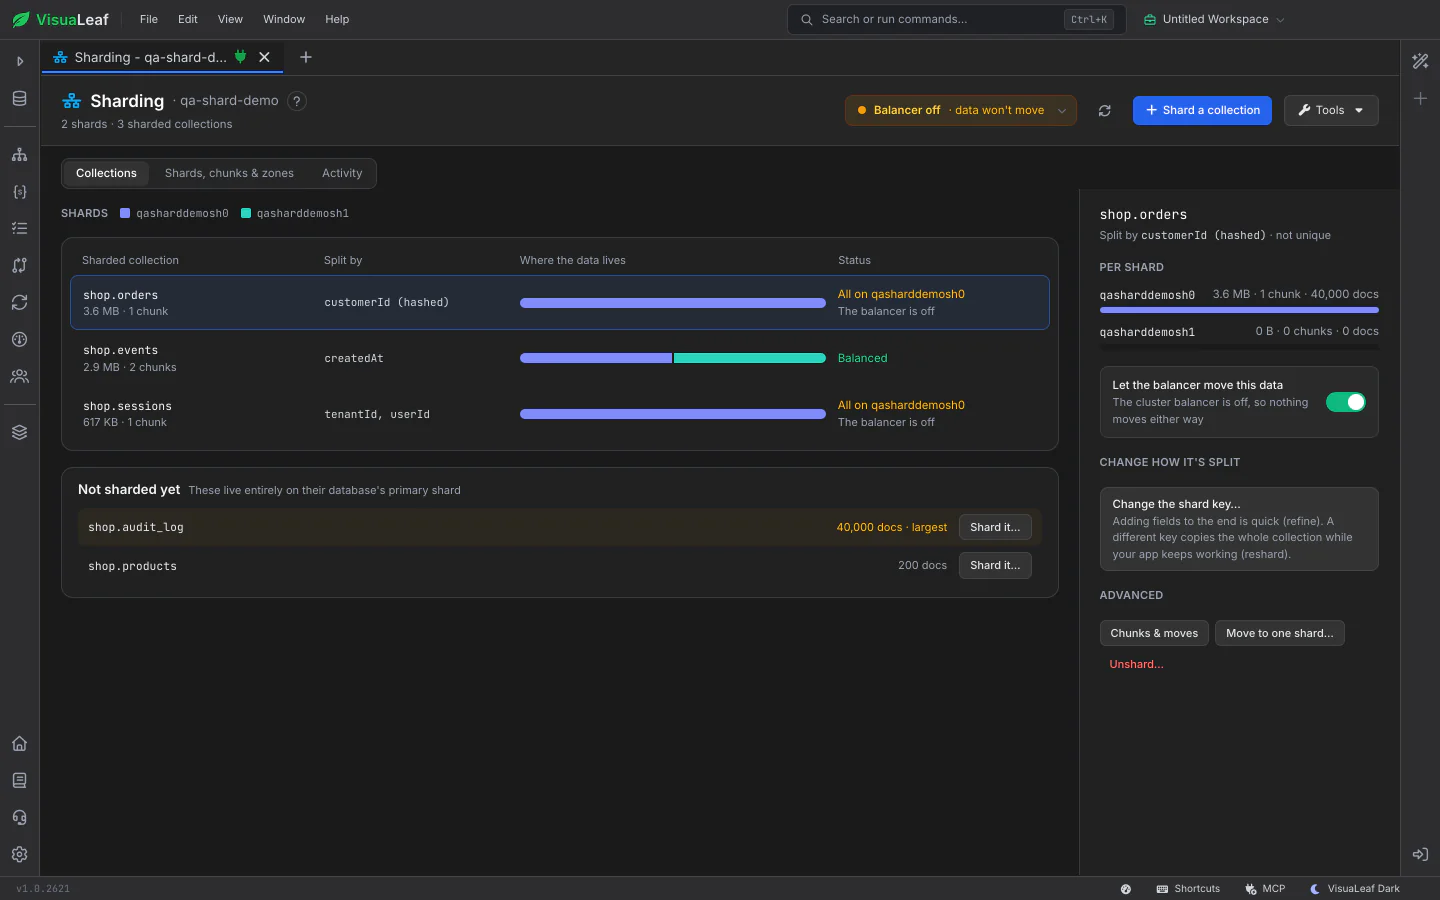
Task: Click the gauge icon in status bar
Action: tap(1126, 889)
